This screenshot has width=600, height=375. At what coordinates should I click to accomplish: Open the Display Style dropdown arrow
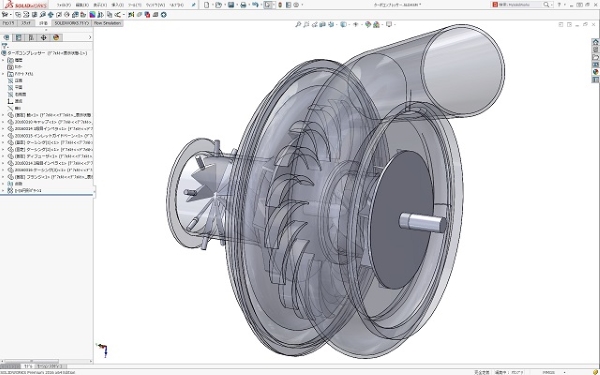(349, 24)
